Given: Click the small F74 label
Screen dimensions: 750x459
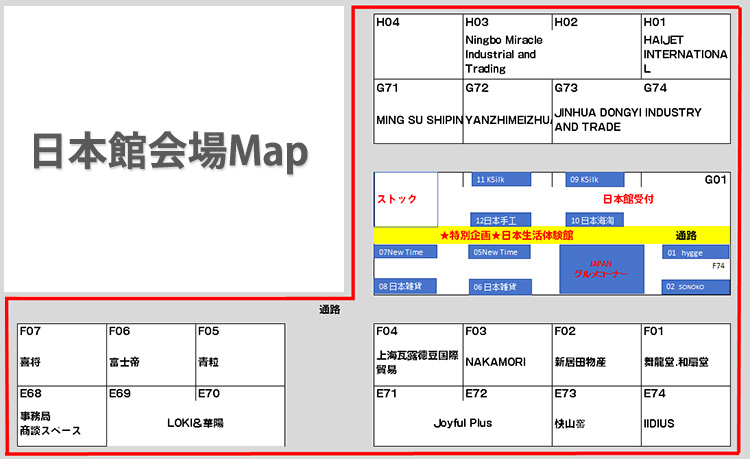Looking at the screenshot, I should [718, 266].
